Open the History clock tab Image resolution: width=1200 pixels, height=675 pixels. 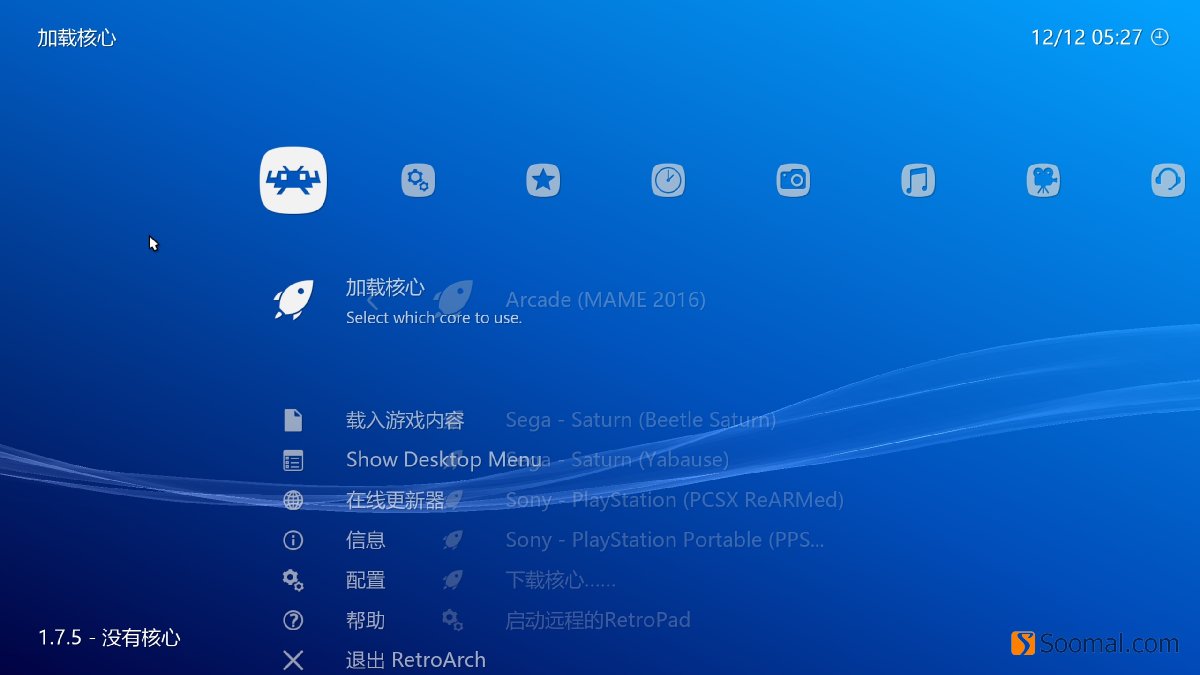(668, 180)
